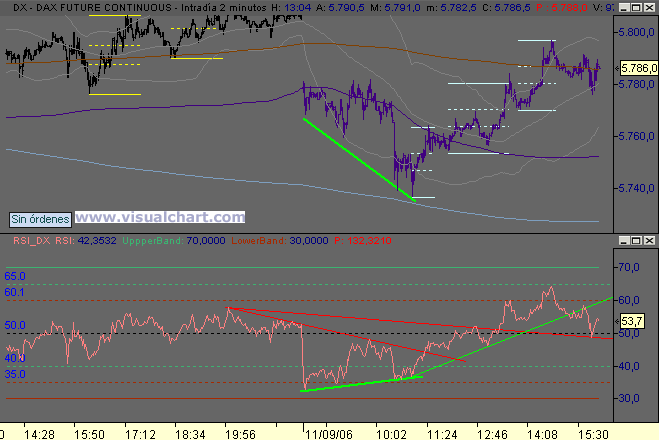Screen dimensions: 659x440
Task: Click the 50.0 level label on the RSI pane
Action: [x=15, y=325]
